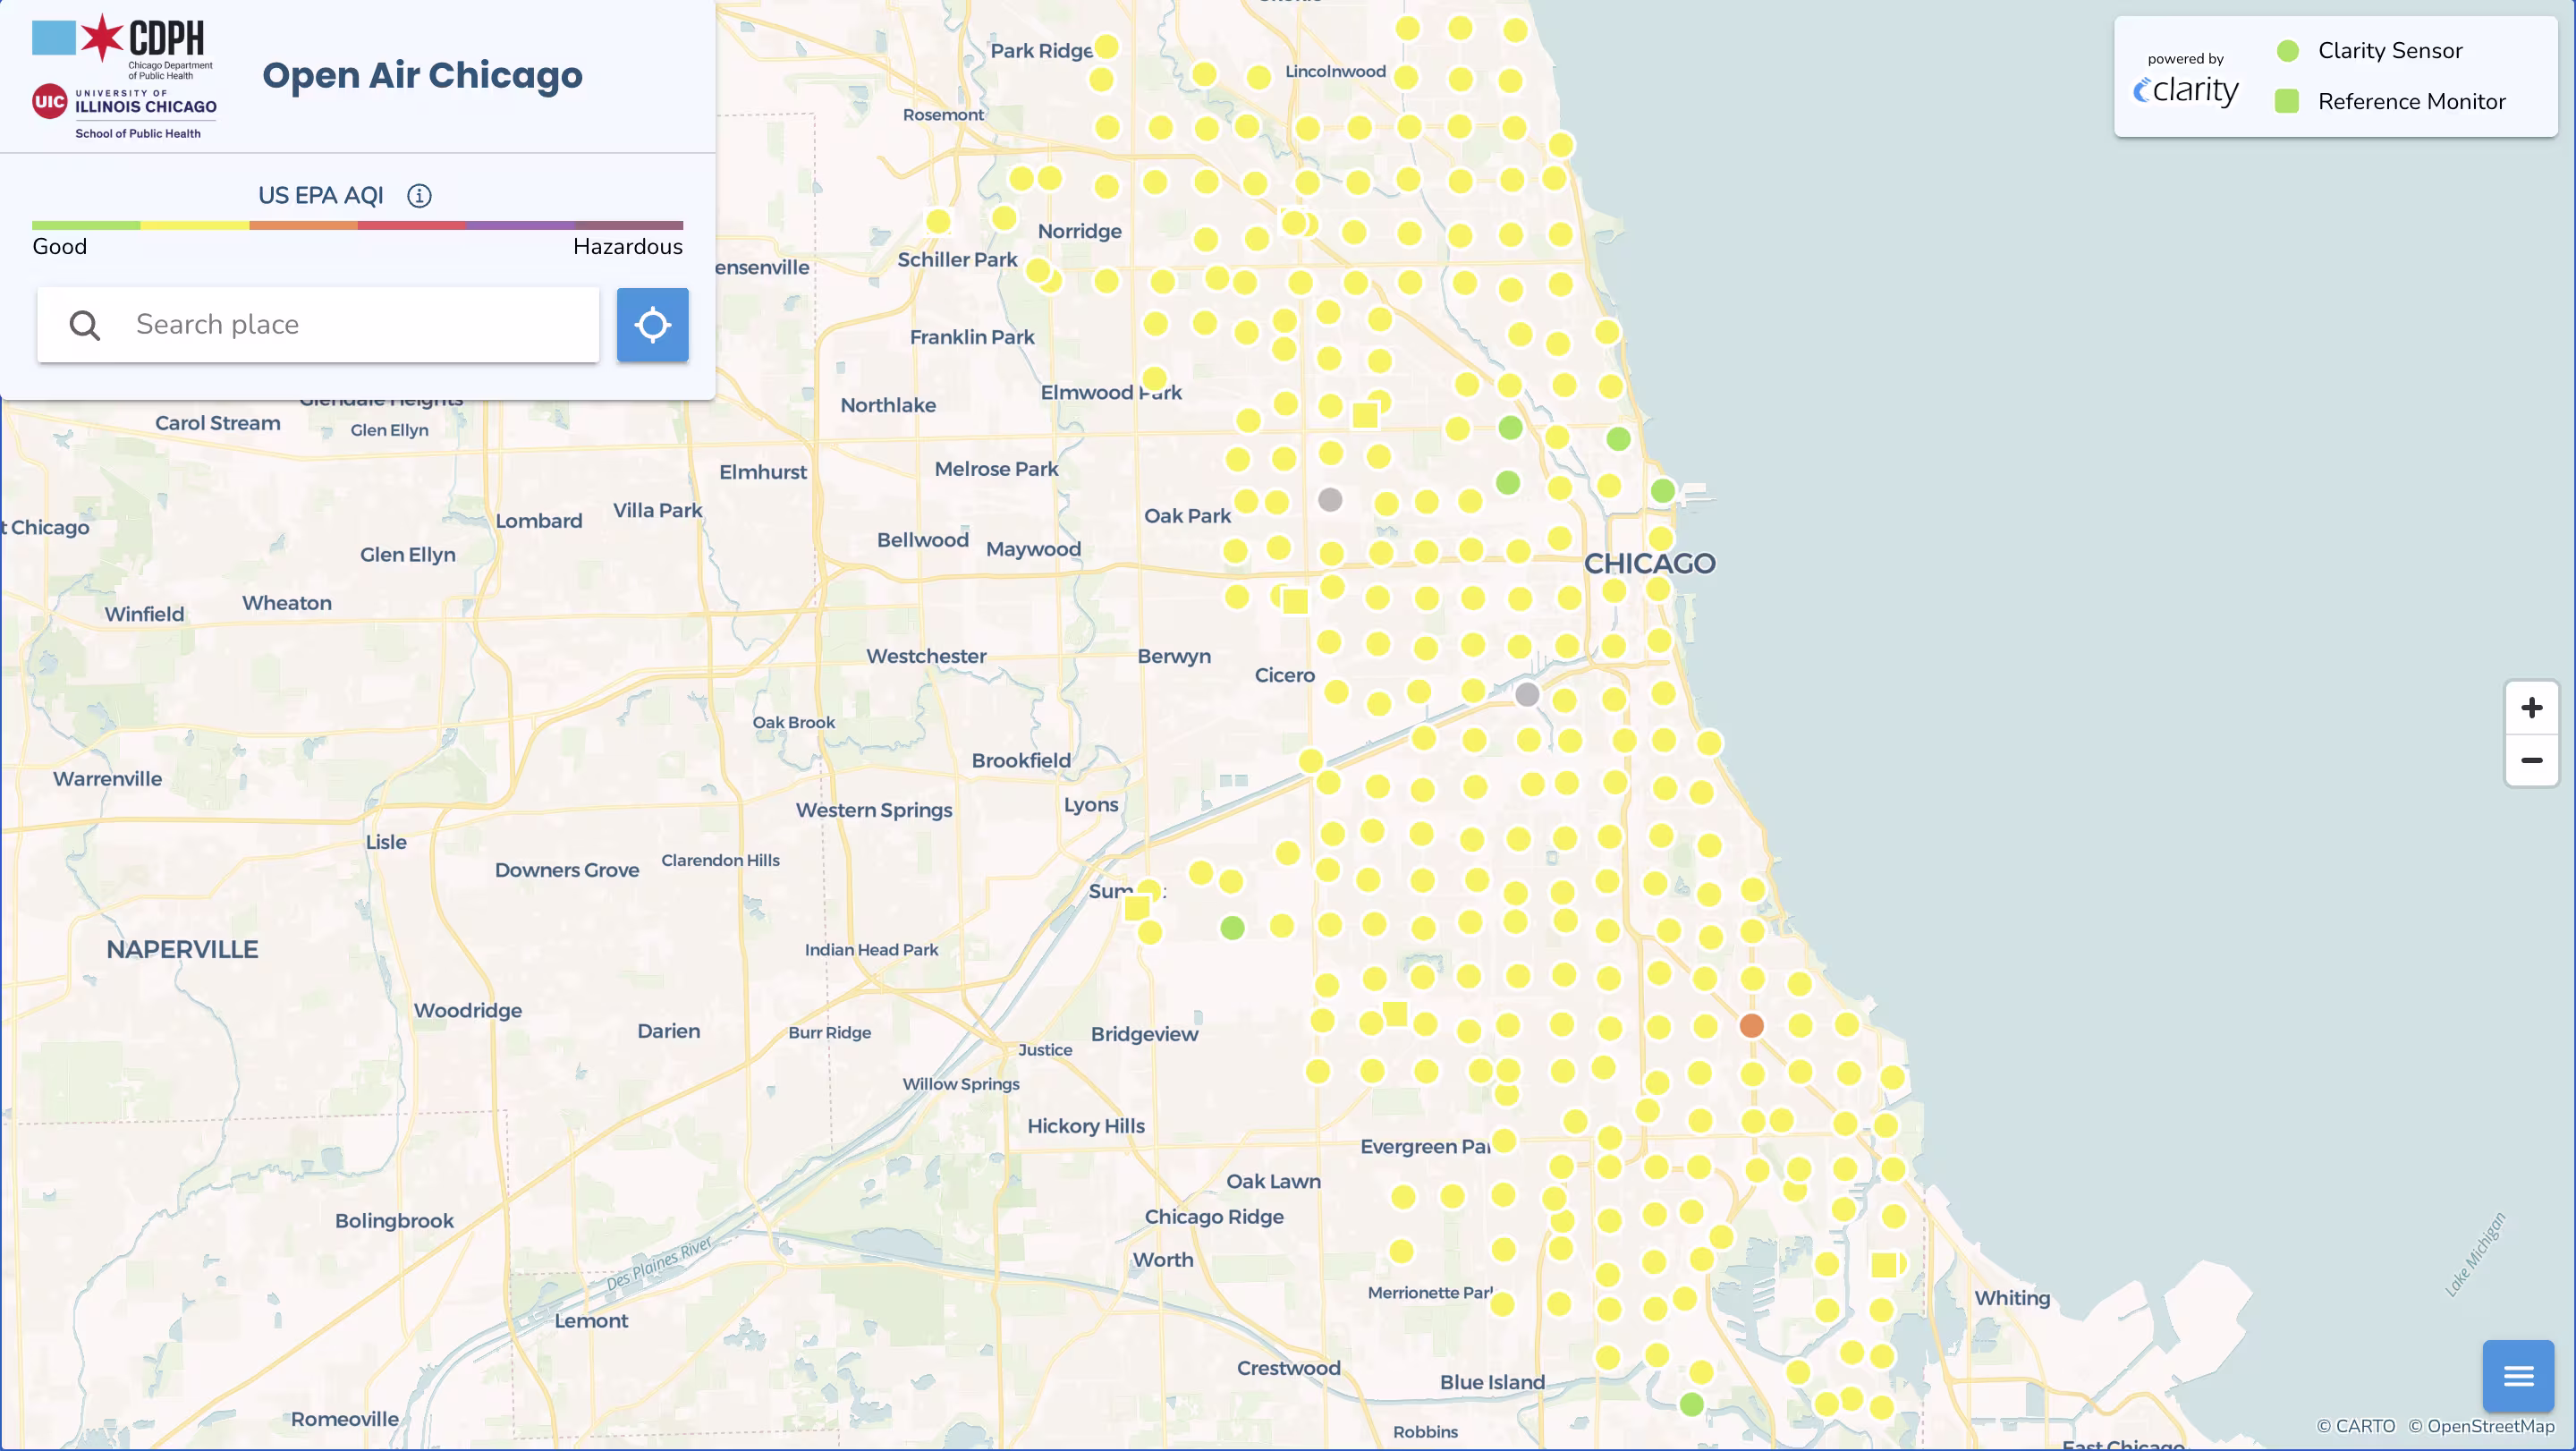
Task: Click the green sensor near Summit
Action: tap(1232, 928)
